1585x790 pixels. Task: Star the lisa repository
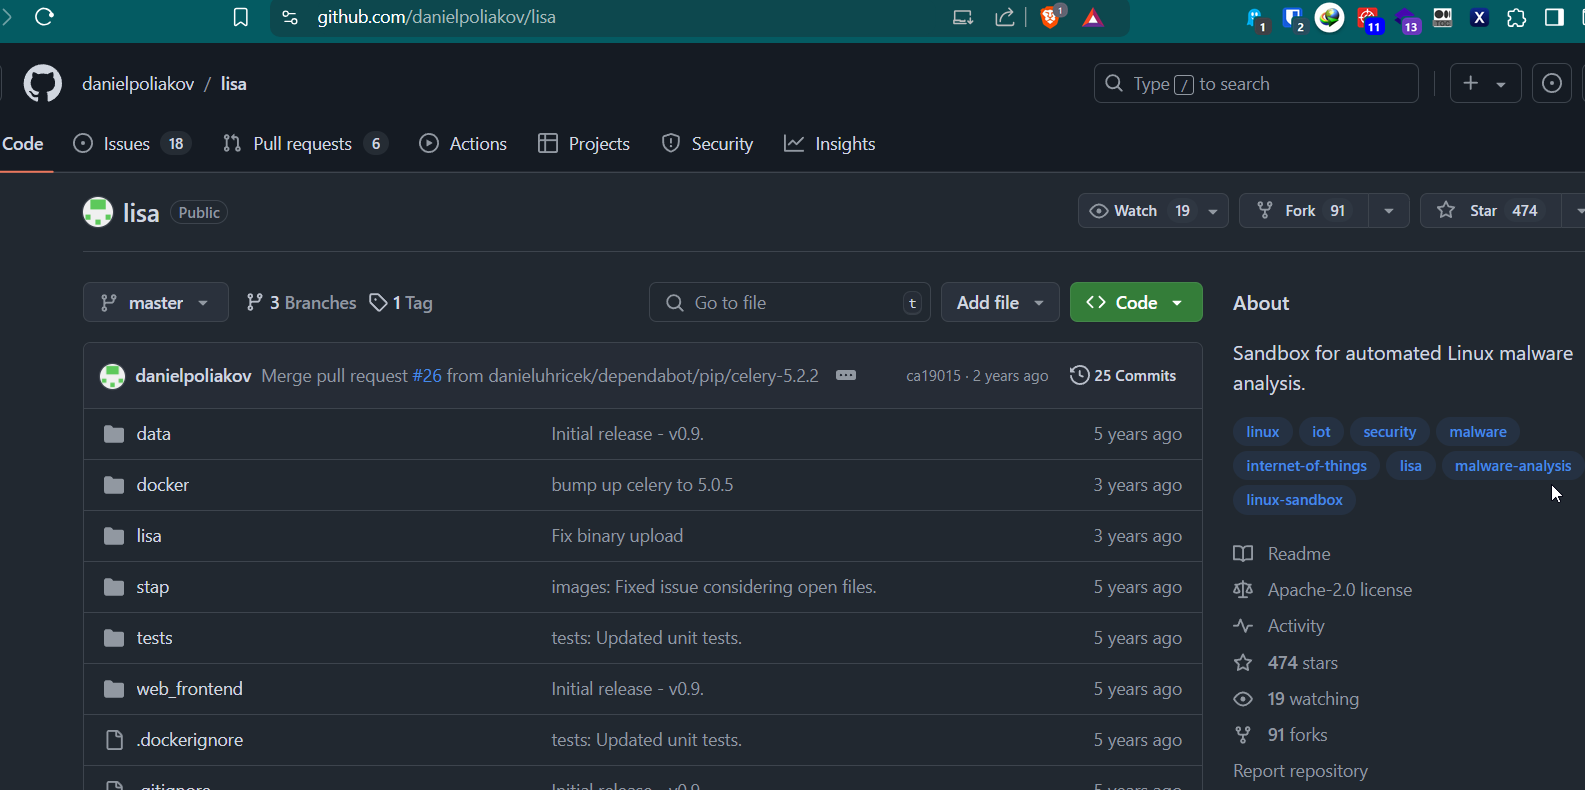(1491, 211)
